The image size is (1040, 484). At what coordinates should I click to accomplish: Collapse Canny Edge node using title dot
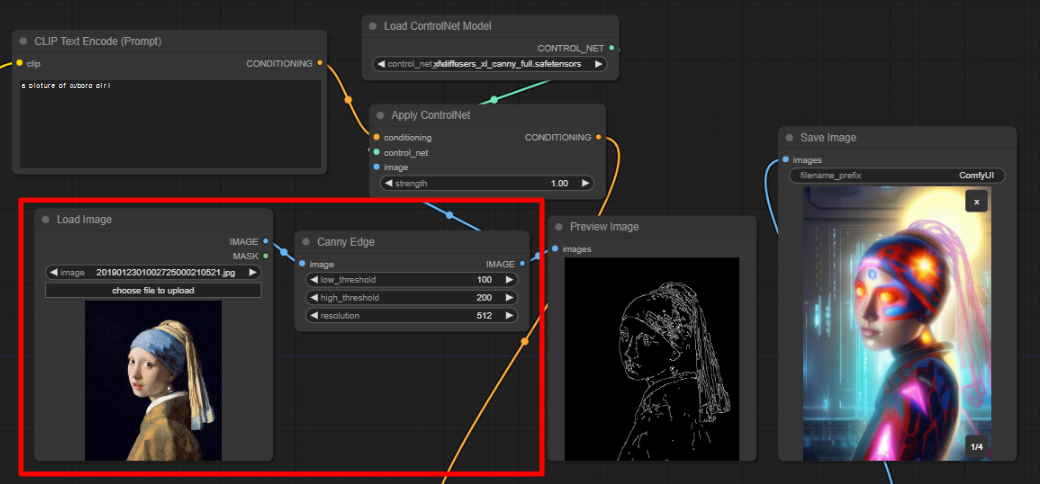point(306,242)
